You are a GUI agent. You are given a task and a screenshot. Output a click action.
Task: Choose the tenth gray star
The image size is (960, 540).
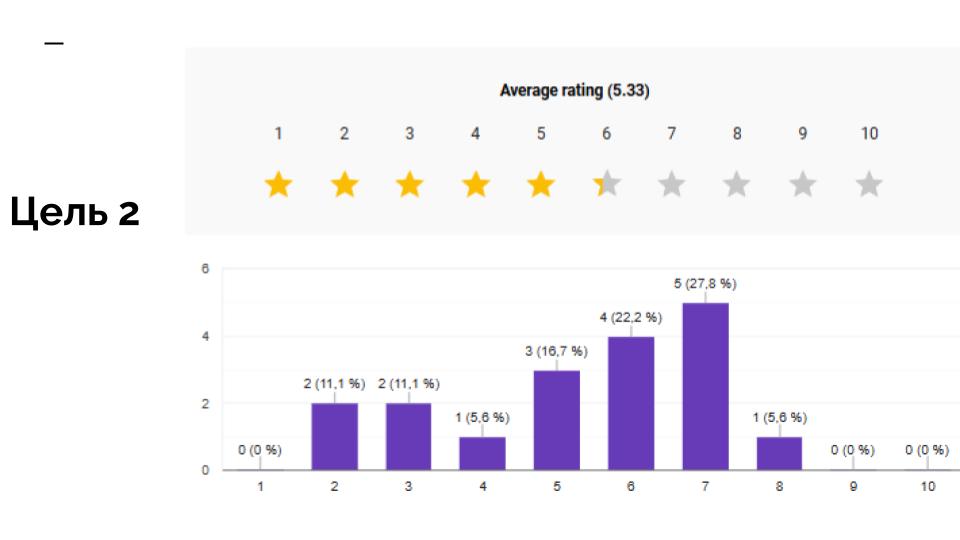click(x=869, y=184)
